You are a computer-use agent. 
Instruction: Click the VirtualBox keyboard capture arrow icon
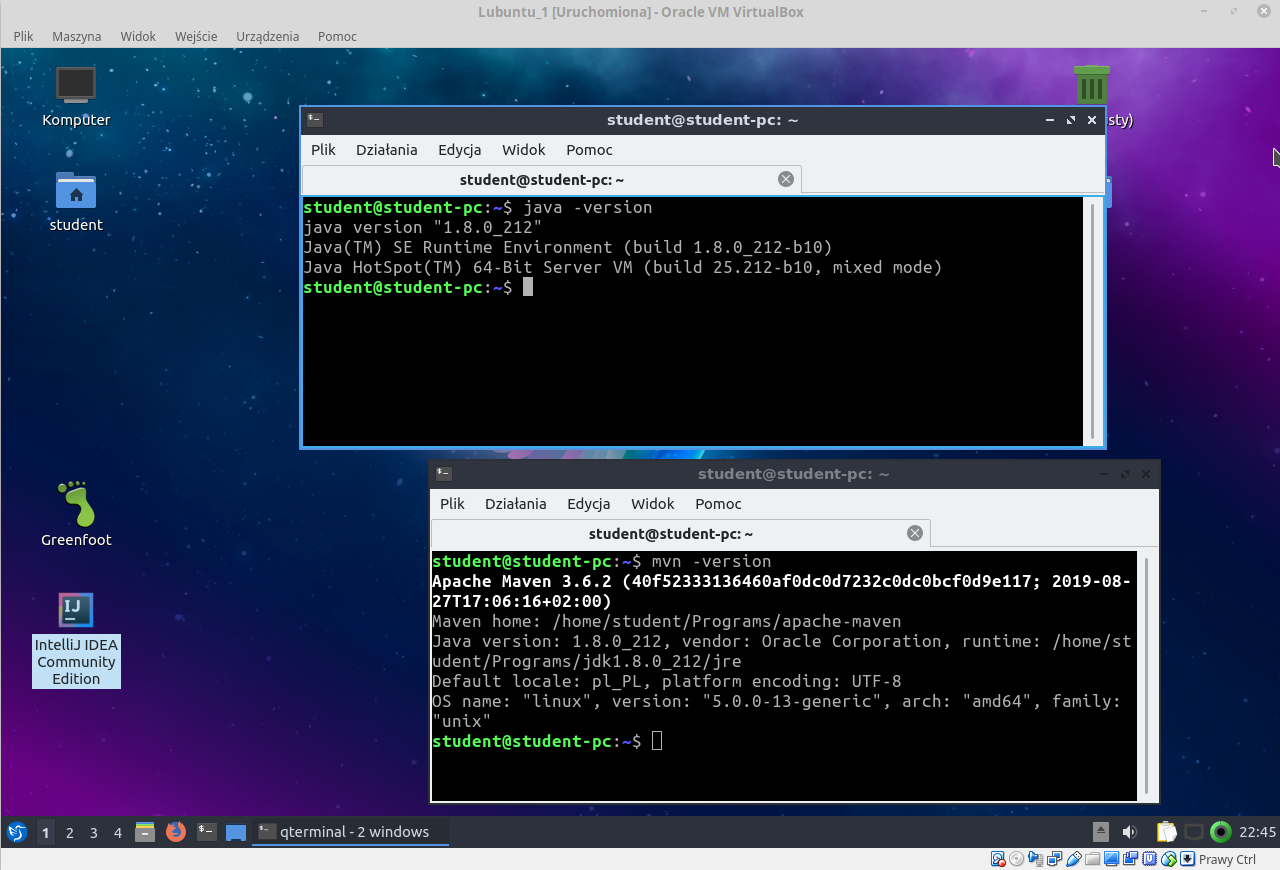tap(1187, 859)
